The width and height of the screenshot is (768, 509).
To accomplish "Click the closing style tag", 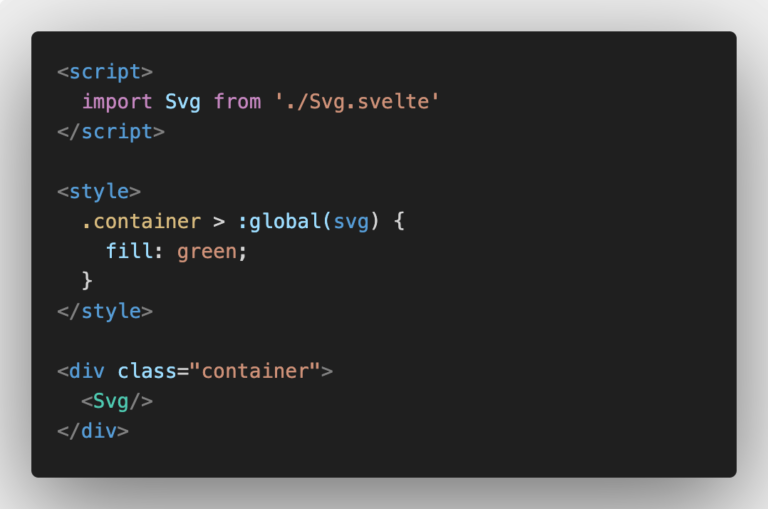I will [x=105, y=312].
